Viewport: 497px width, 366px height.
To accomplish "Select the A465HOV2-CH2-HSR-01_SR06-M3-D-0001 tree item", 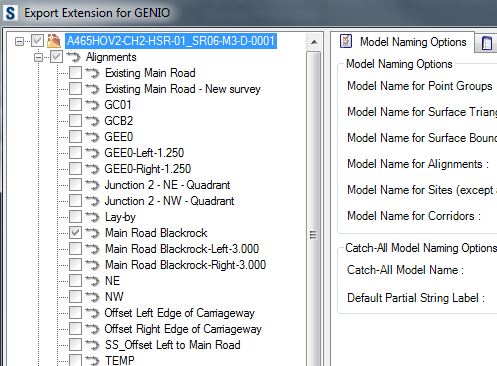I will tap(171, 41).
